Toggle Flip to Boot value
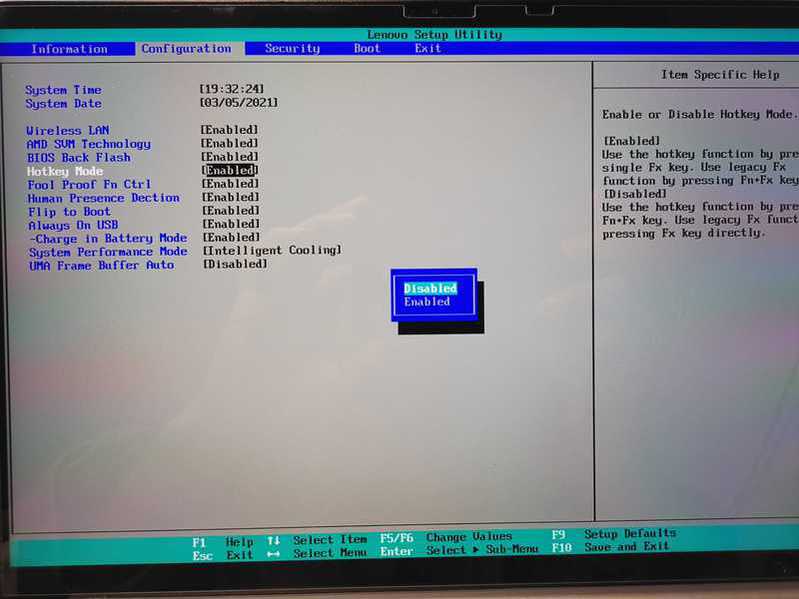Viewport: 799px width, 599px height. 230,210
